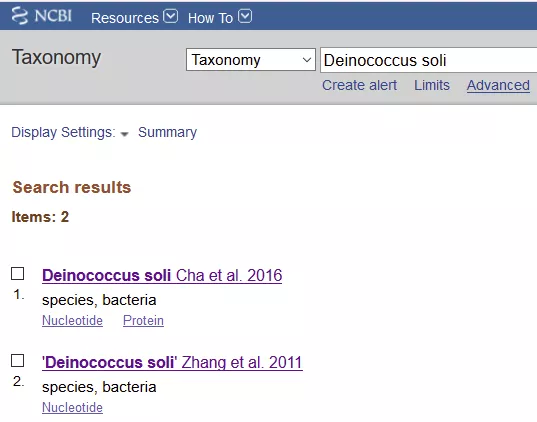Open the Taxonomy database dropdown
537x422 pixels.
coord(251,60)
